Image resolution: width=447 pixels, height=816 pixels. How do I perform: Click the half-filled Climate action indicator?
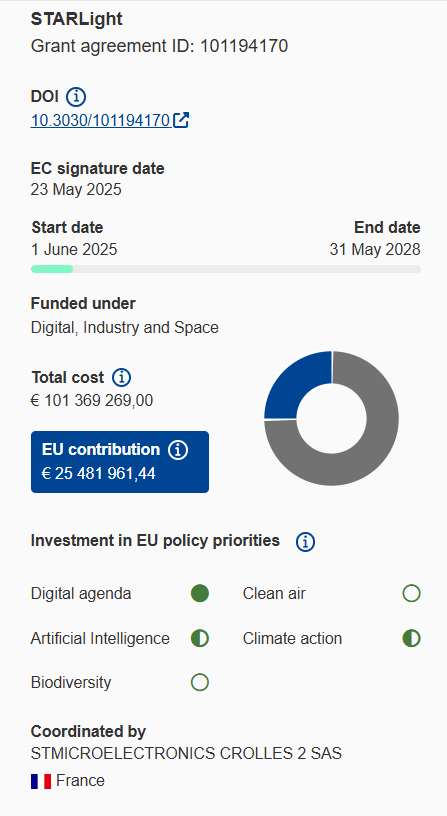(x=412, y=639)
